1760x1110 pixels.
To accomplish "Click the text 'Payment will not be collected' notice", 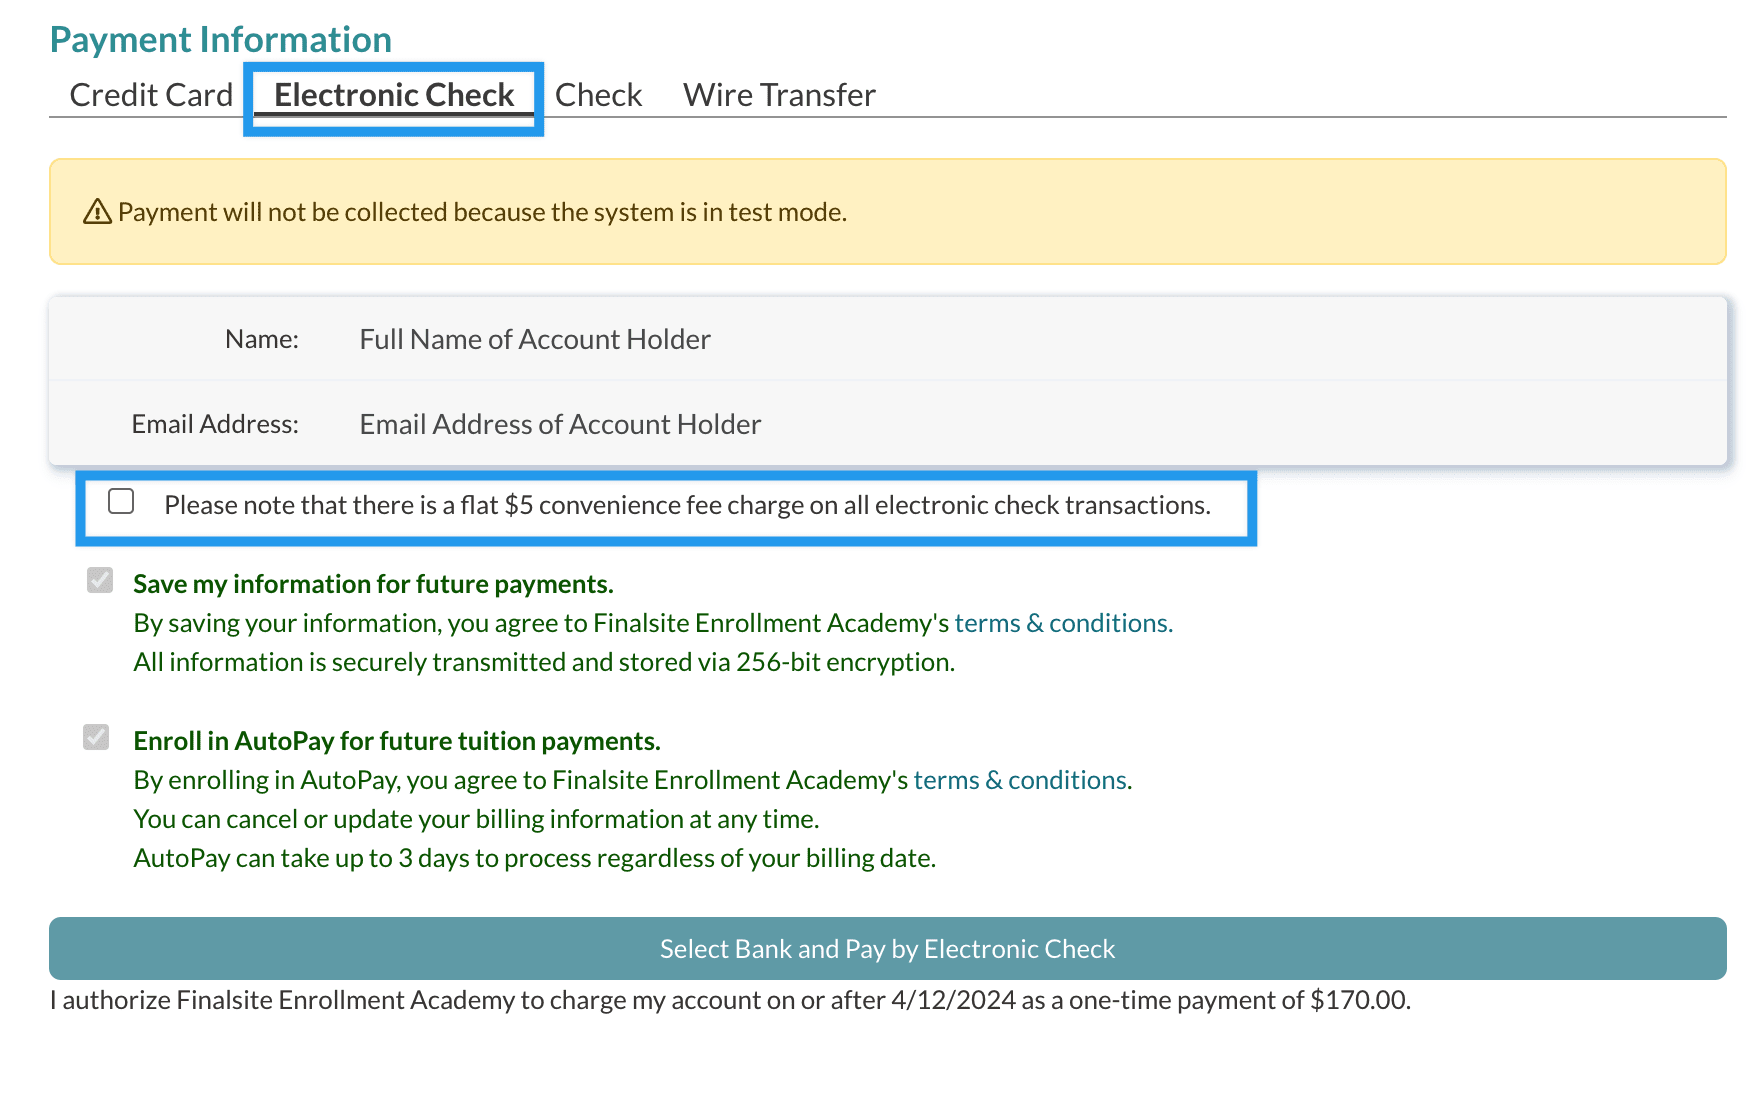I will click(482, 212).
